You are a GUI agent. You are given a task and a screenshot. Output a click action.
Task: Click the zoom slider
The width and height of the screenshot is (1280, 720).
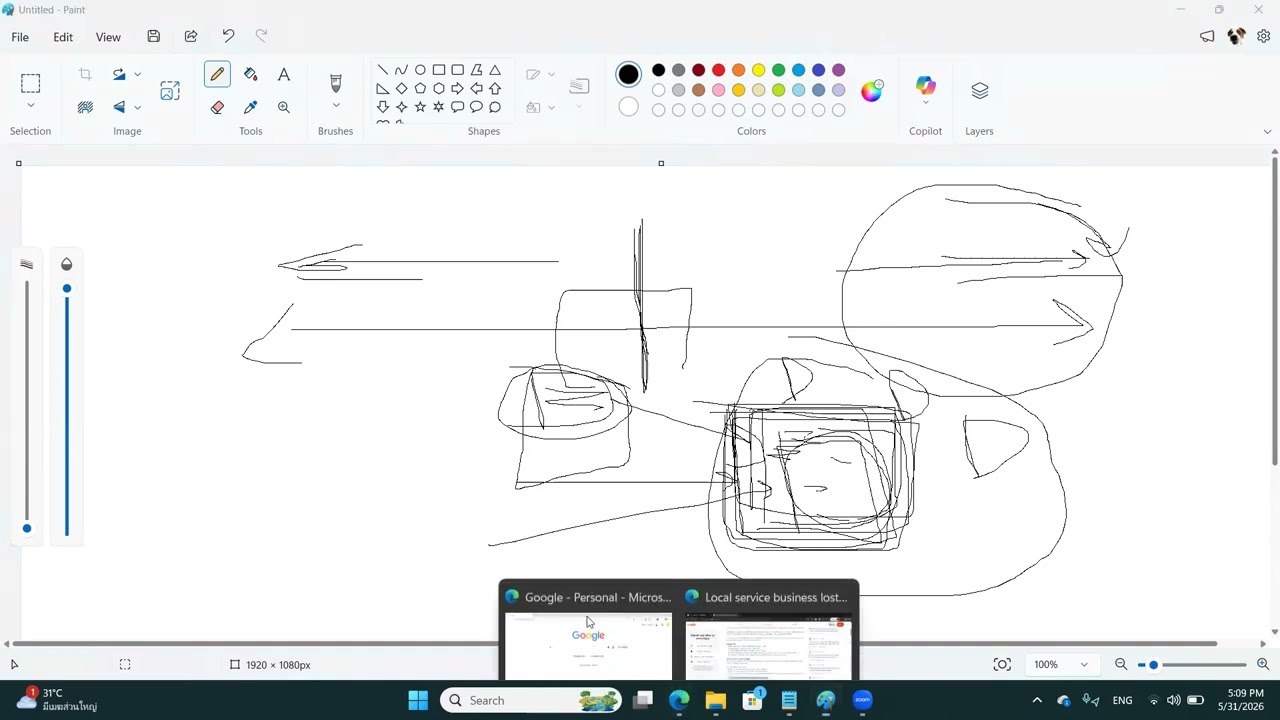(1192, 665)
